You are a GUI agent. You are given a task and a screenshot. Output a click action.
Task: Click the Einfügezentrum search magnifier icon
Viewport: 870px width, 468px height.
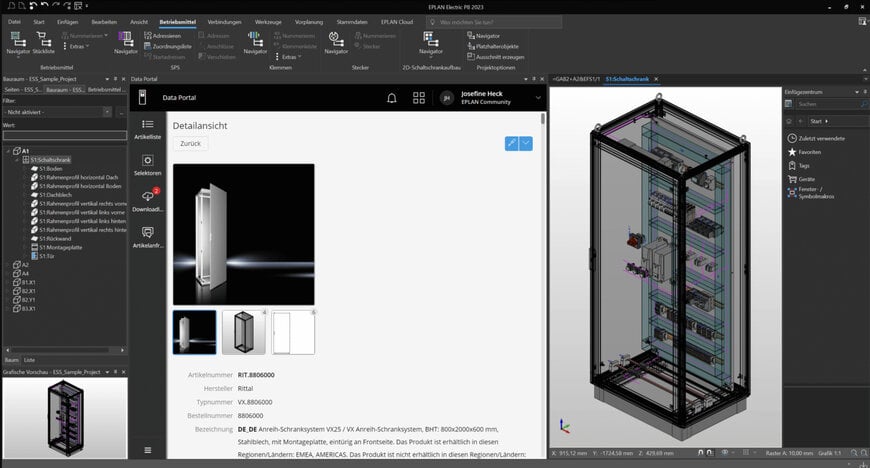pos(864,104)
